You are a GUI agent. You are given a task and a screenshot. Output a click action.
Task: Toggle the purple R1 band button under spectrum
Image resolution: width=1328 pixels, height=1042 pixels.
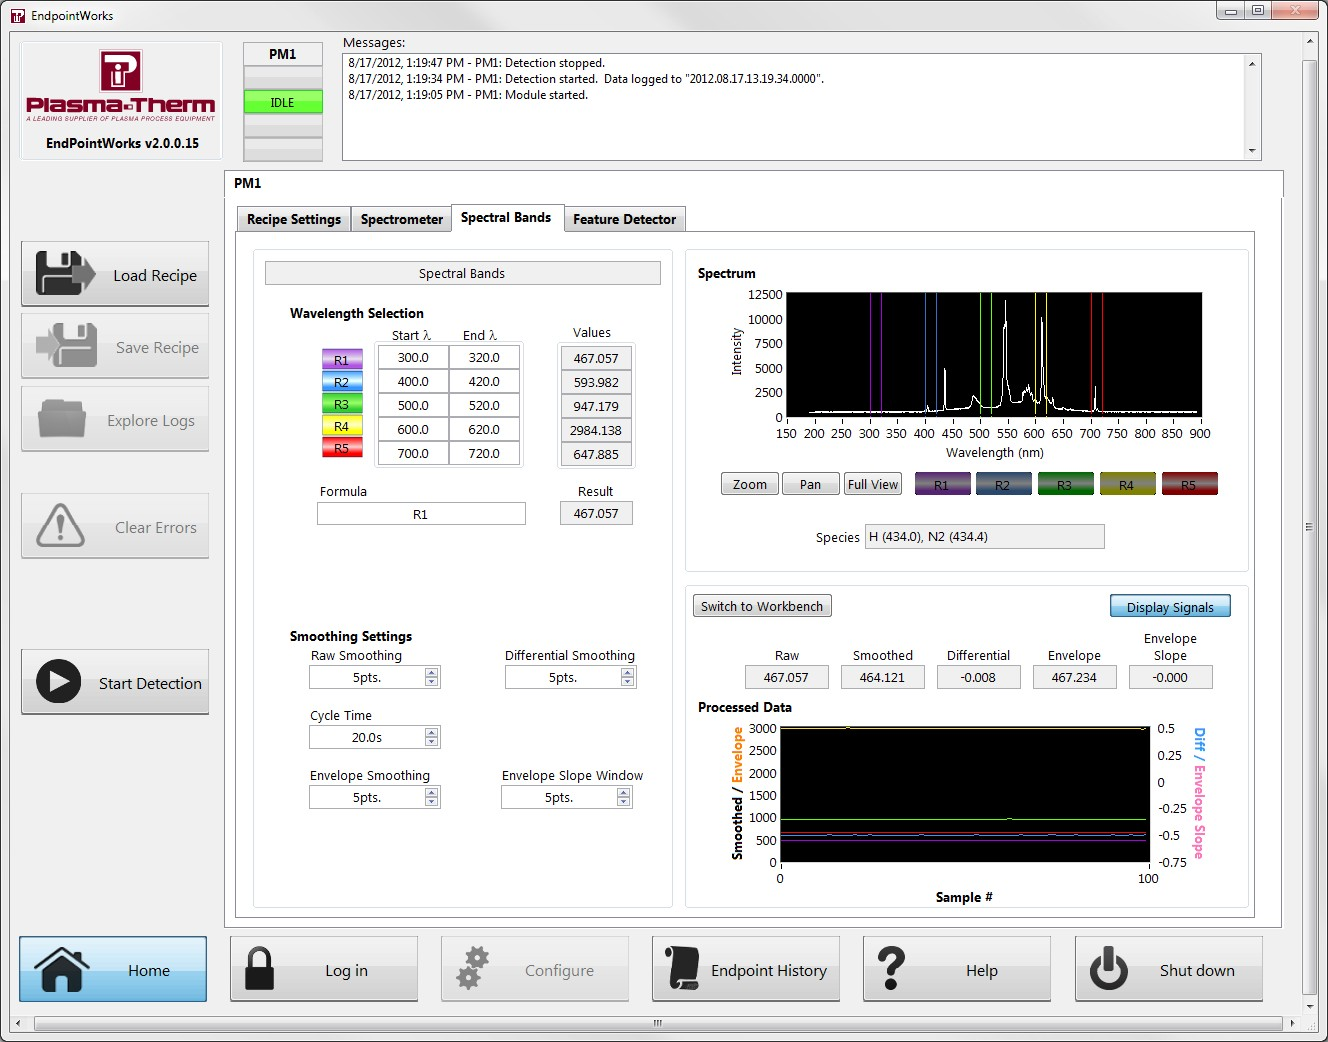(x=942, y=484)
